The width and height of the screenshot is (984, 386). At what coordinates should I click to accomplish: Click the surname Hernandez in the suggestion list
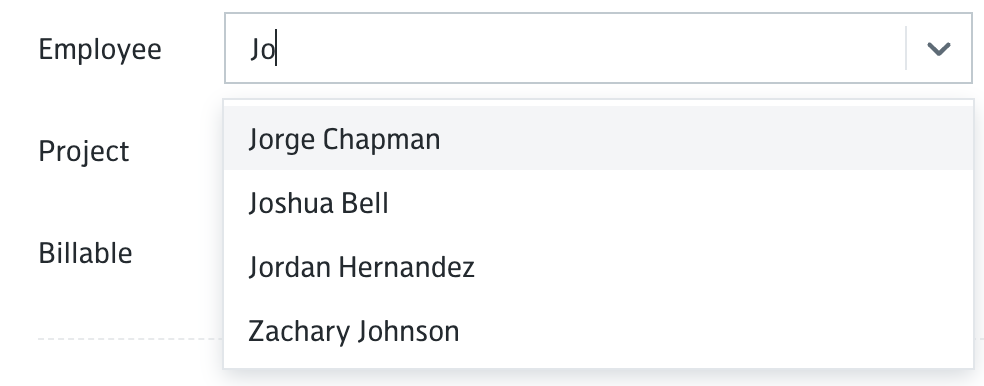[406, 267]
